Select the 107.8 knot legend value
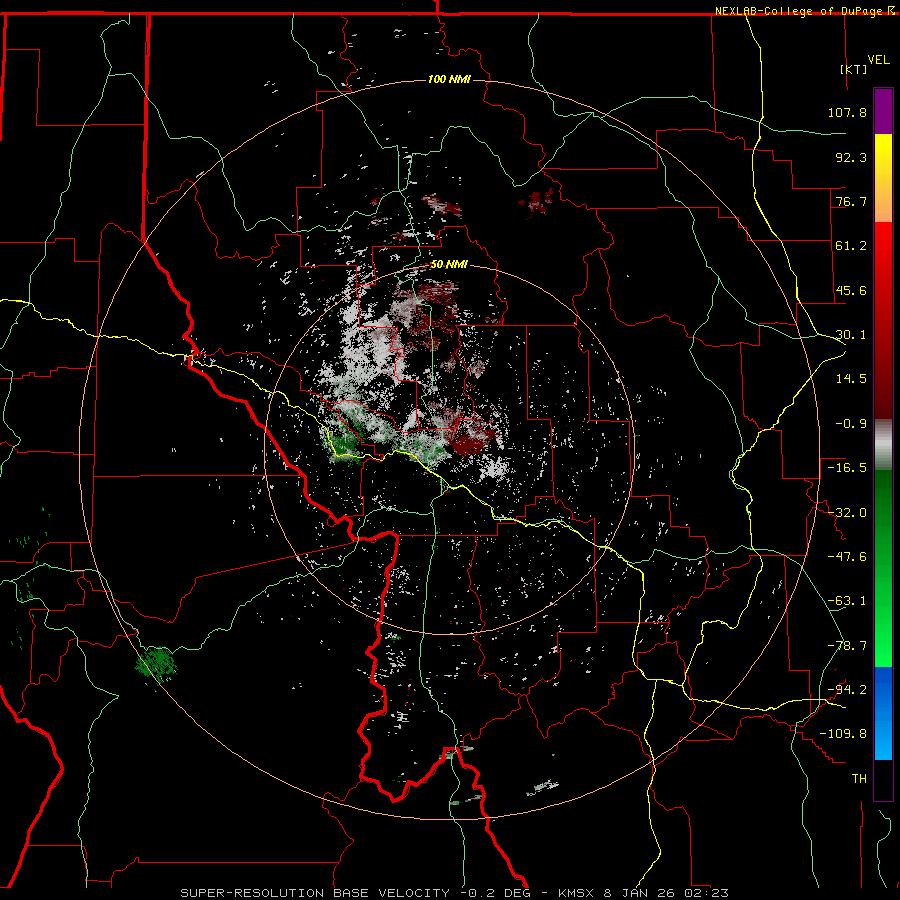This screenshot has width=900, height=900. click(x=847, y=112)
